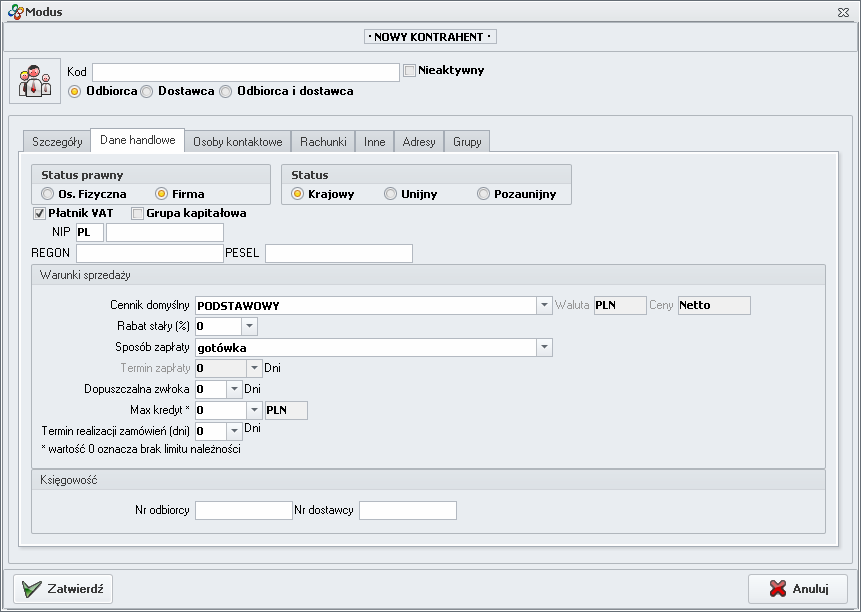This screenshot has height=612, width=861.
Task: Select the Dostawca radio button
Action: tap(147, 91)
